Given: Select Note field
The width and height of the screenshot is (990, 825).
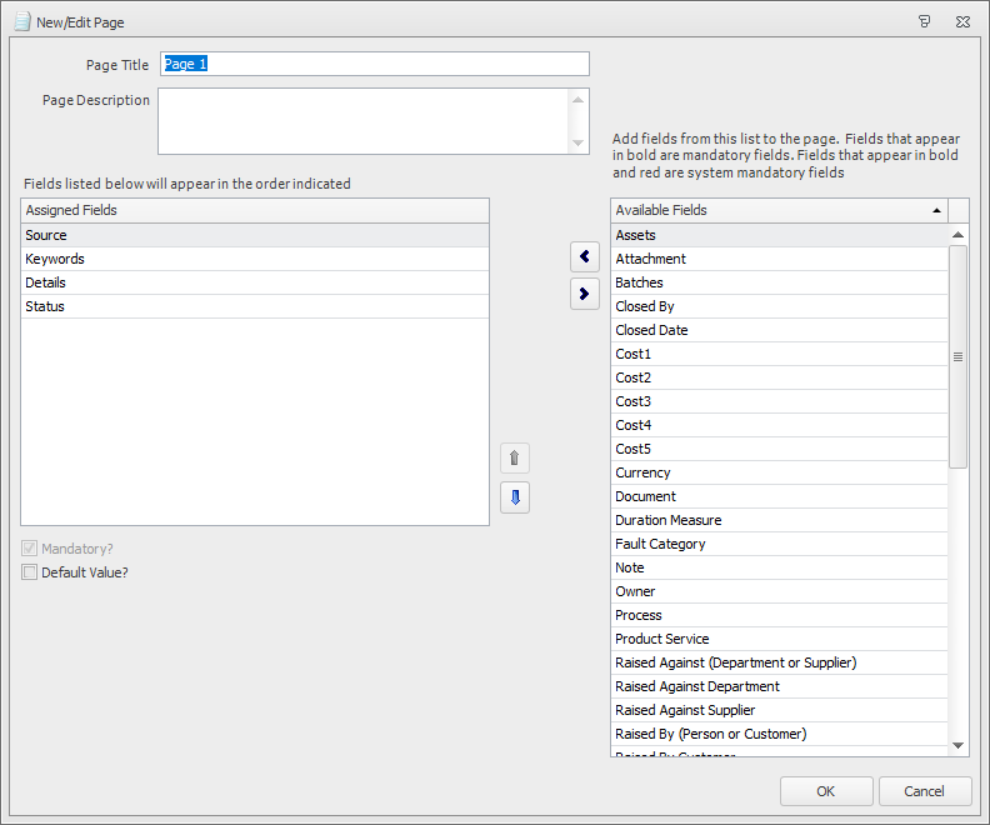Looking at the screenshot, I should coord(779,567).
